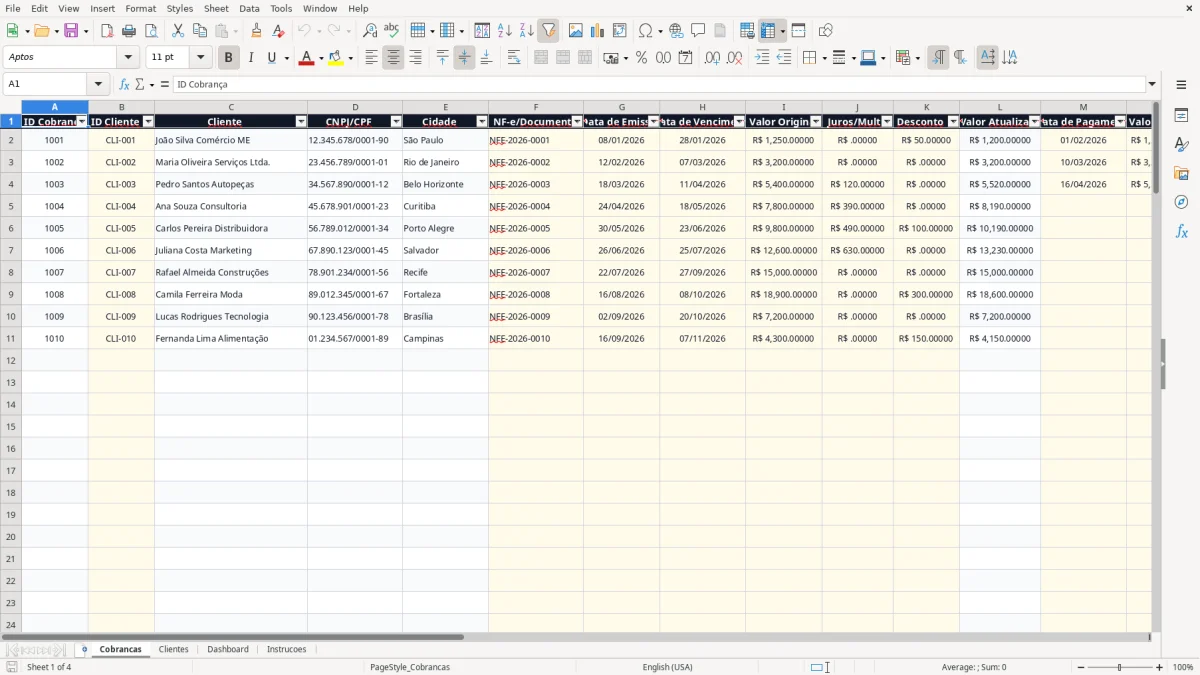Viewport: 1200px width, 675px height.
Task: Switch to Clientes sheet tab
Action: tap(173, 649)
